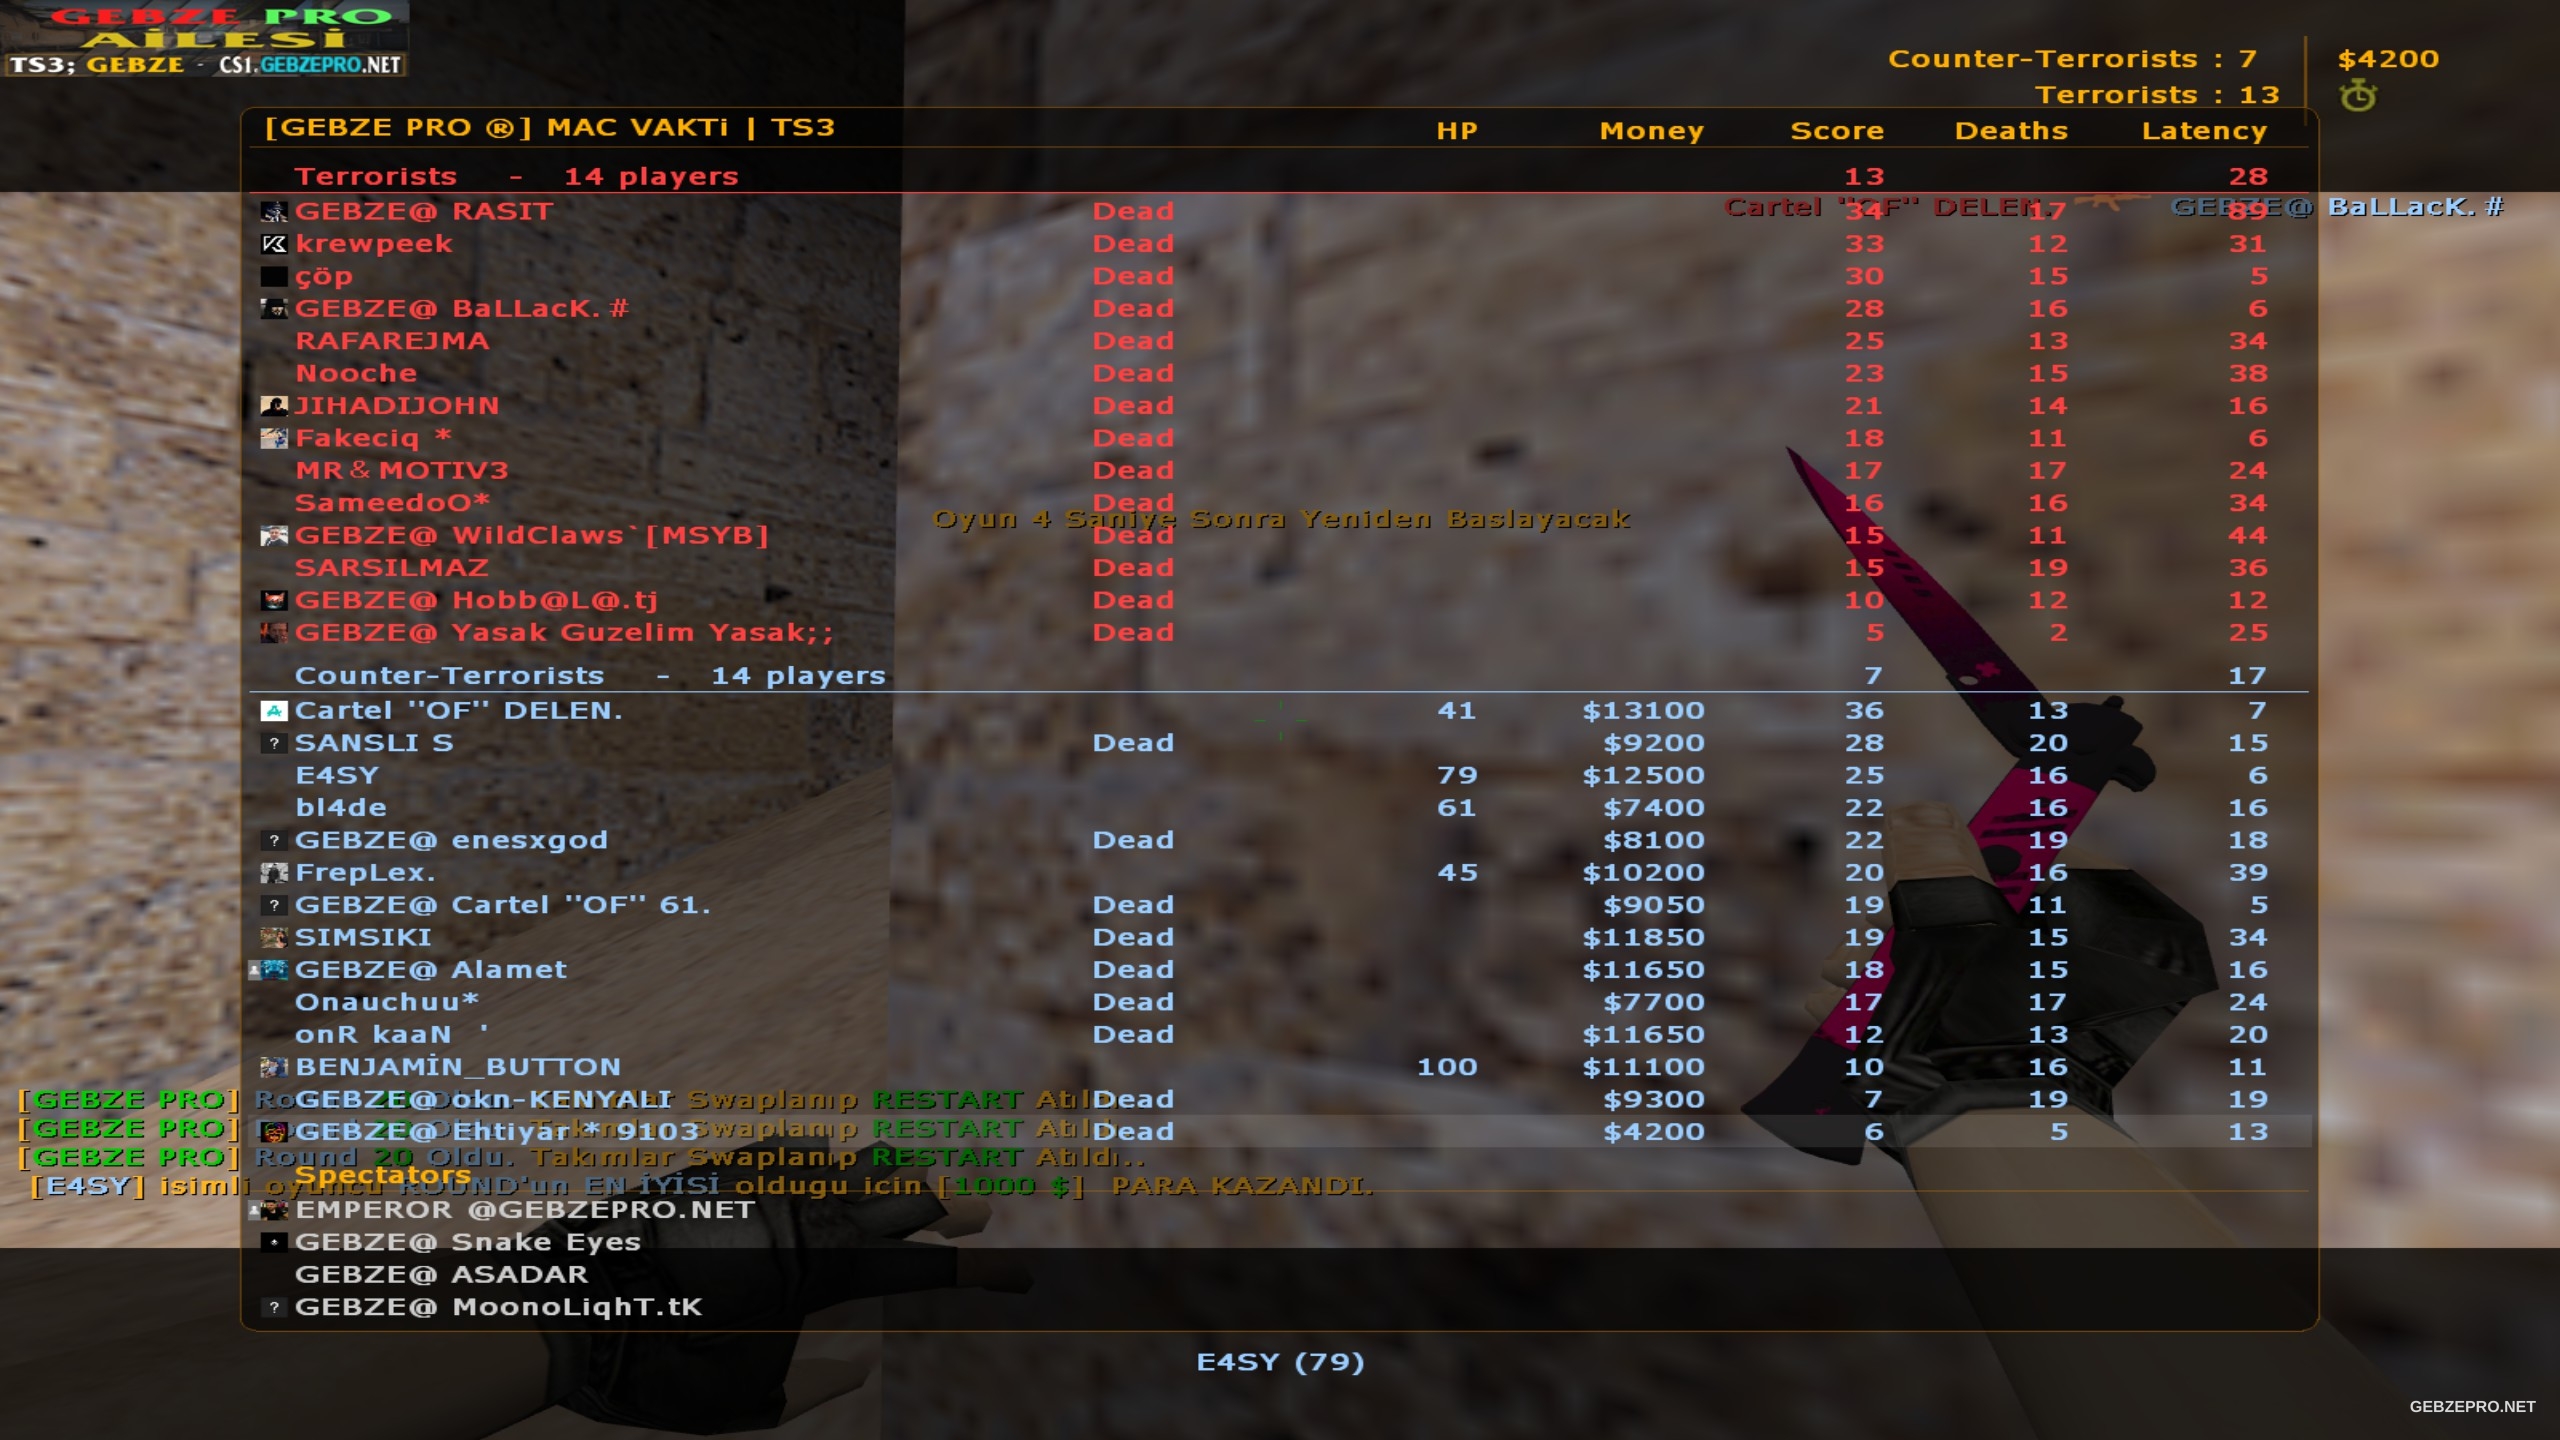Click BENJAMİN_BUTTON's avatar icon
The image size is (2560, 1440).
273,1067
